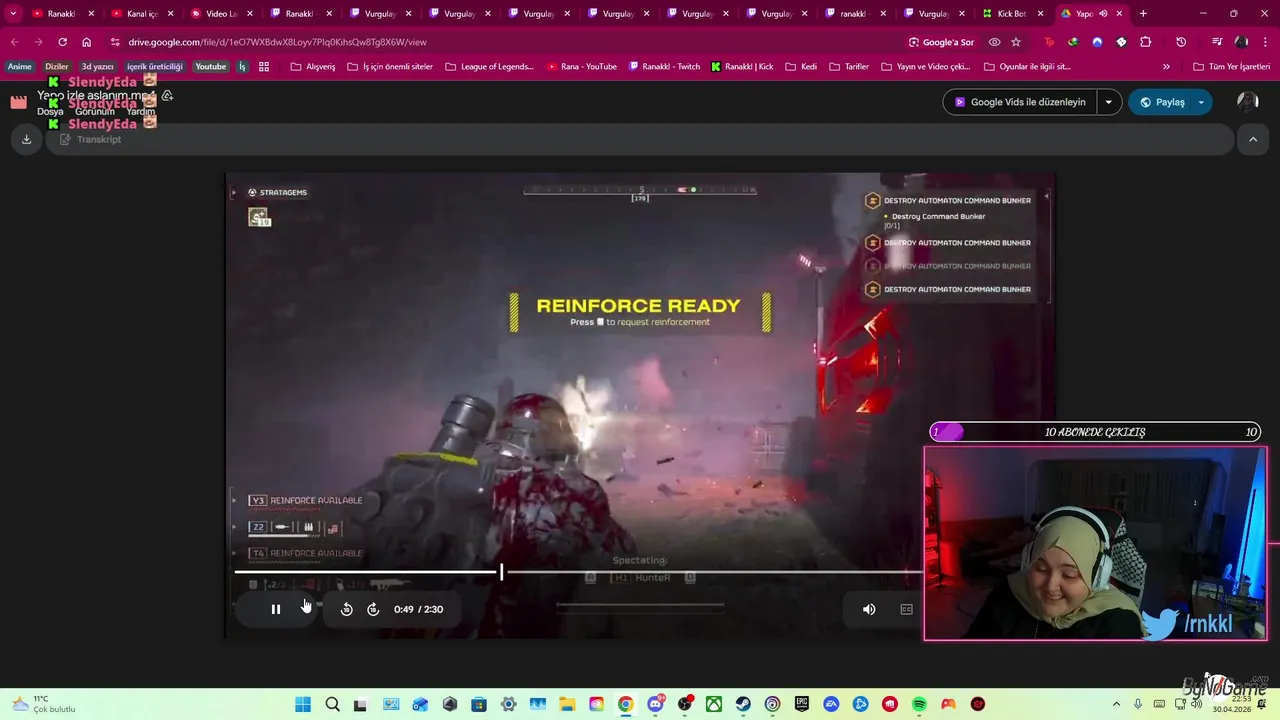Mute the video player volume
The image size is (1280, 720).
869,609
